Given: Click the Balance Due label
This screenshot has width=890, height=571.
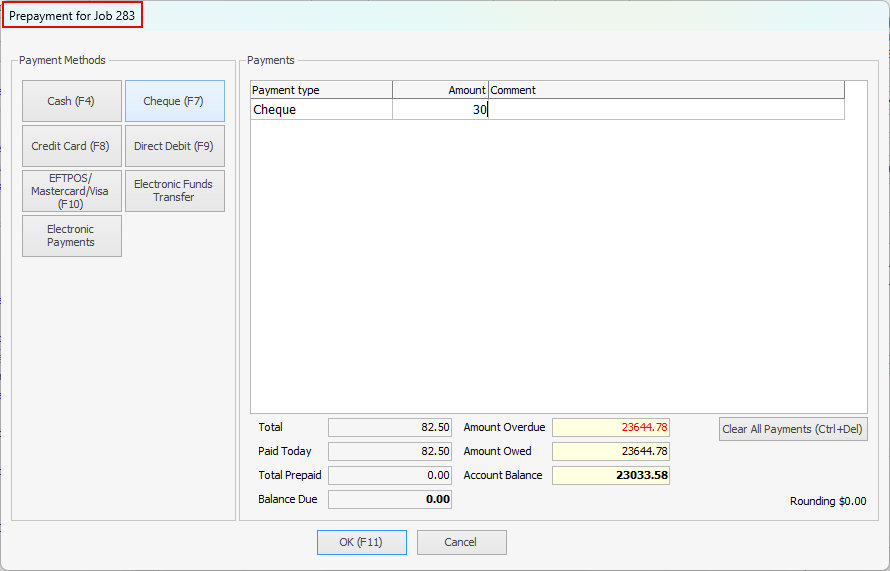Looking at the screenshot, I should (x=288, y=499).
